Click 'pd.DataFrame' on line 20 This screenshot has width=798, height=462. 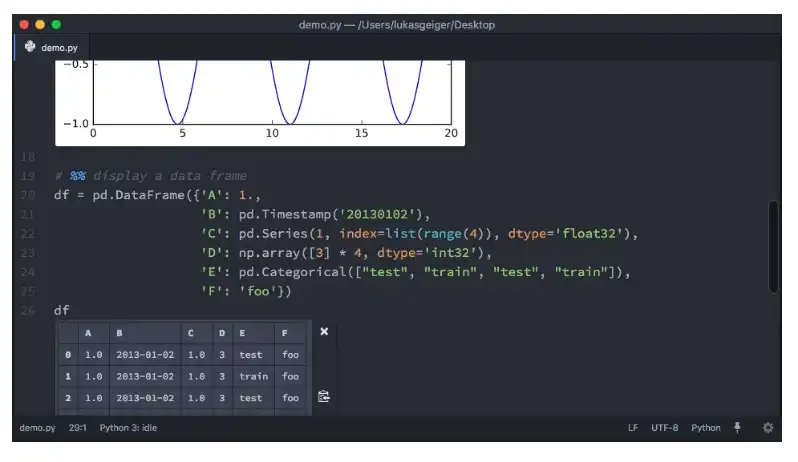point(138,195)
